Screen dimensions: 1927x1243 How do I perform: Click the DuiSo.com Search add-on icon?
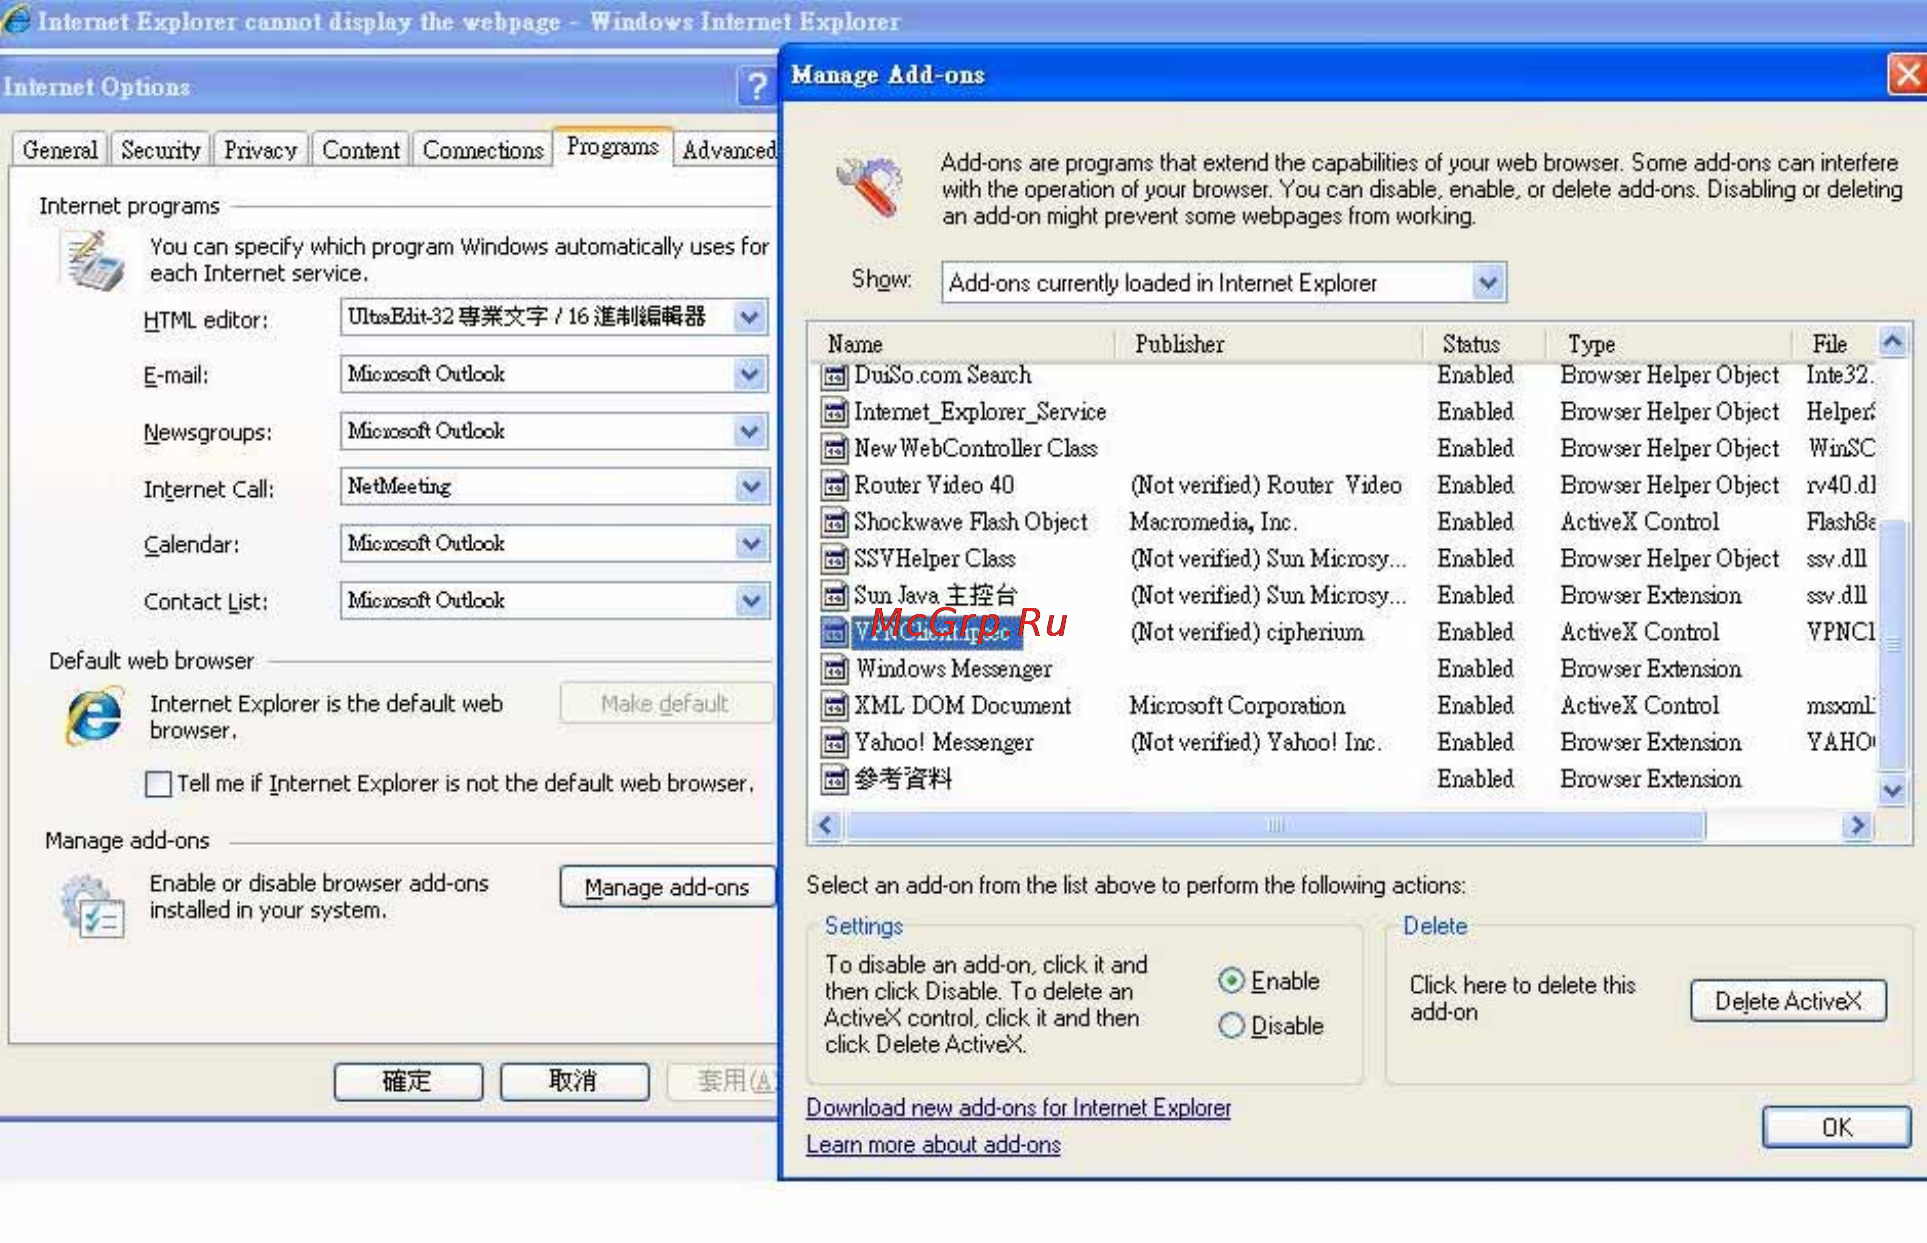coord(834,376)
